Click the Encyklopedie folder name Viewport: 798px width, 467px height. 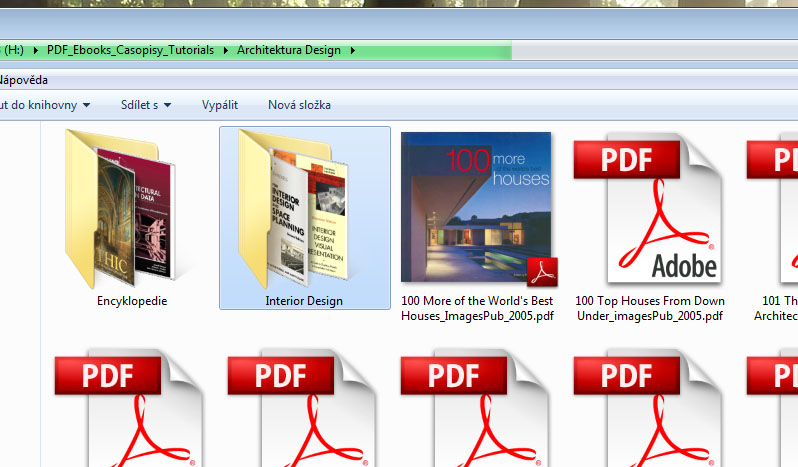tap(132, 301)
